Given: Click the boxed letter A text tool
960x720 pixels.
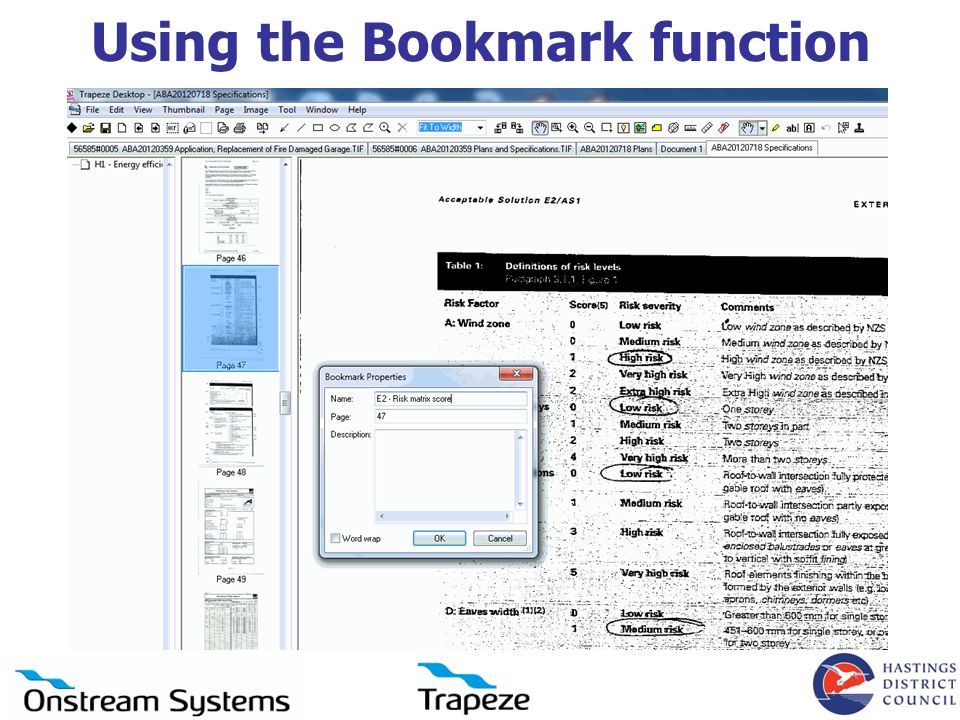Looking at the screenshot, I should coord(809,128).
